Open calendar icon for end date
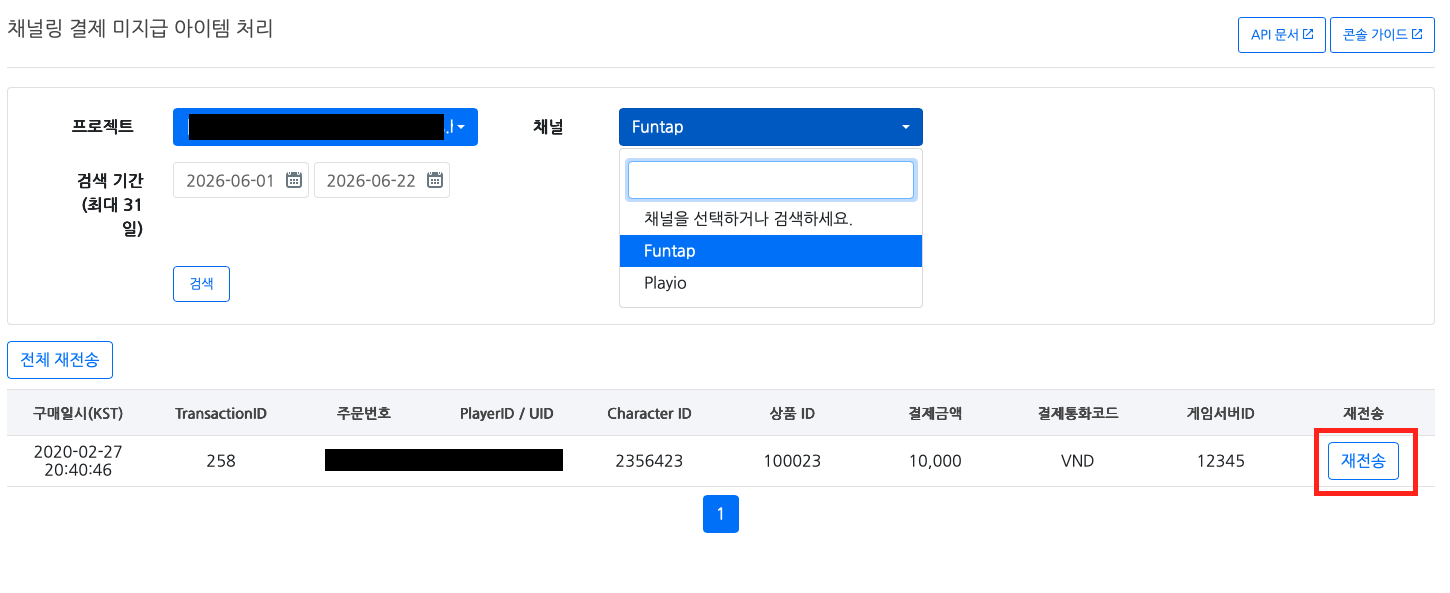This screenshot has height=593, width=1450. click(435, 180)
